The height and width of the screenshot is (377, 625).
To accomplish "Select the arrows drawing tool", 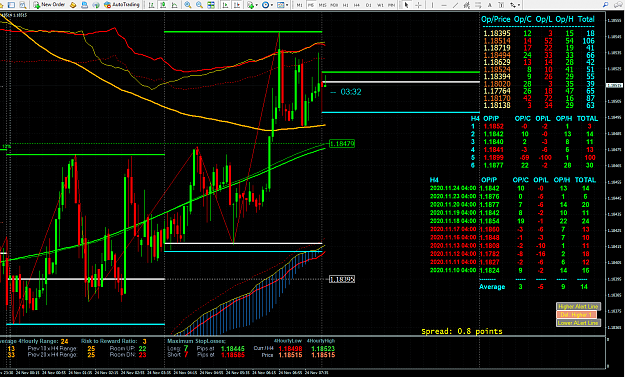I will pyautogui.click(x=513, y=5).
